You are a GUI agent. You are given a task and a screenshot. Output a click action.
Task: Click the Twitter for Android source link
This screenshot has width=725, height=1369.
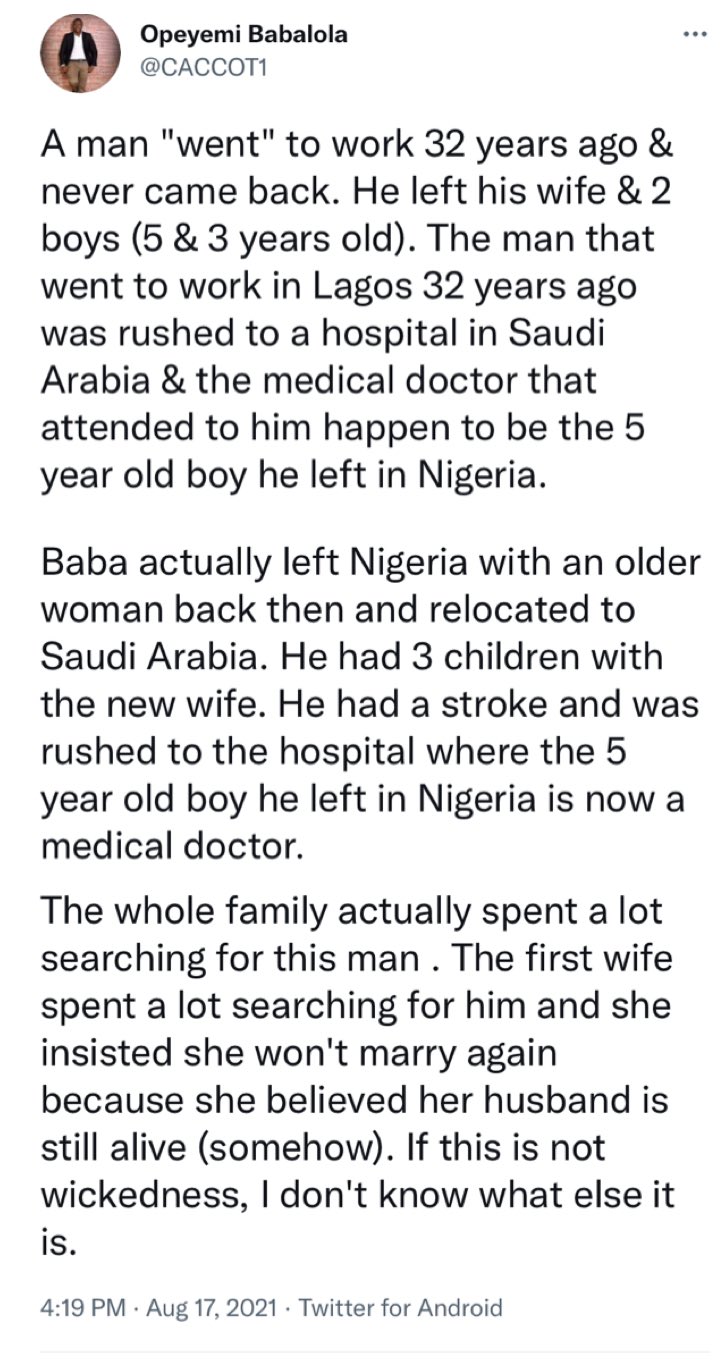(400, 1306)
